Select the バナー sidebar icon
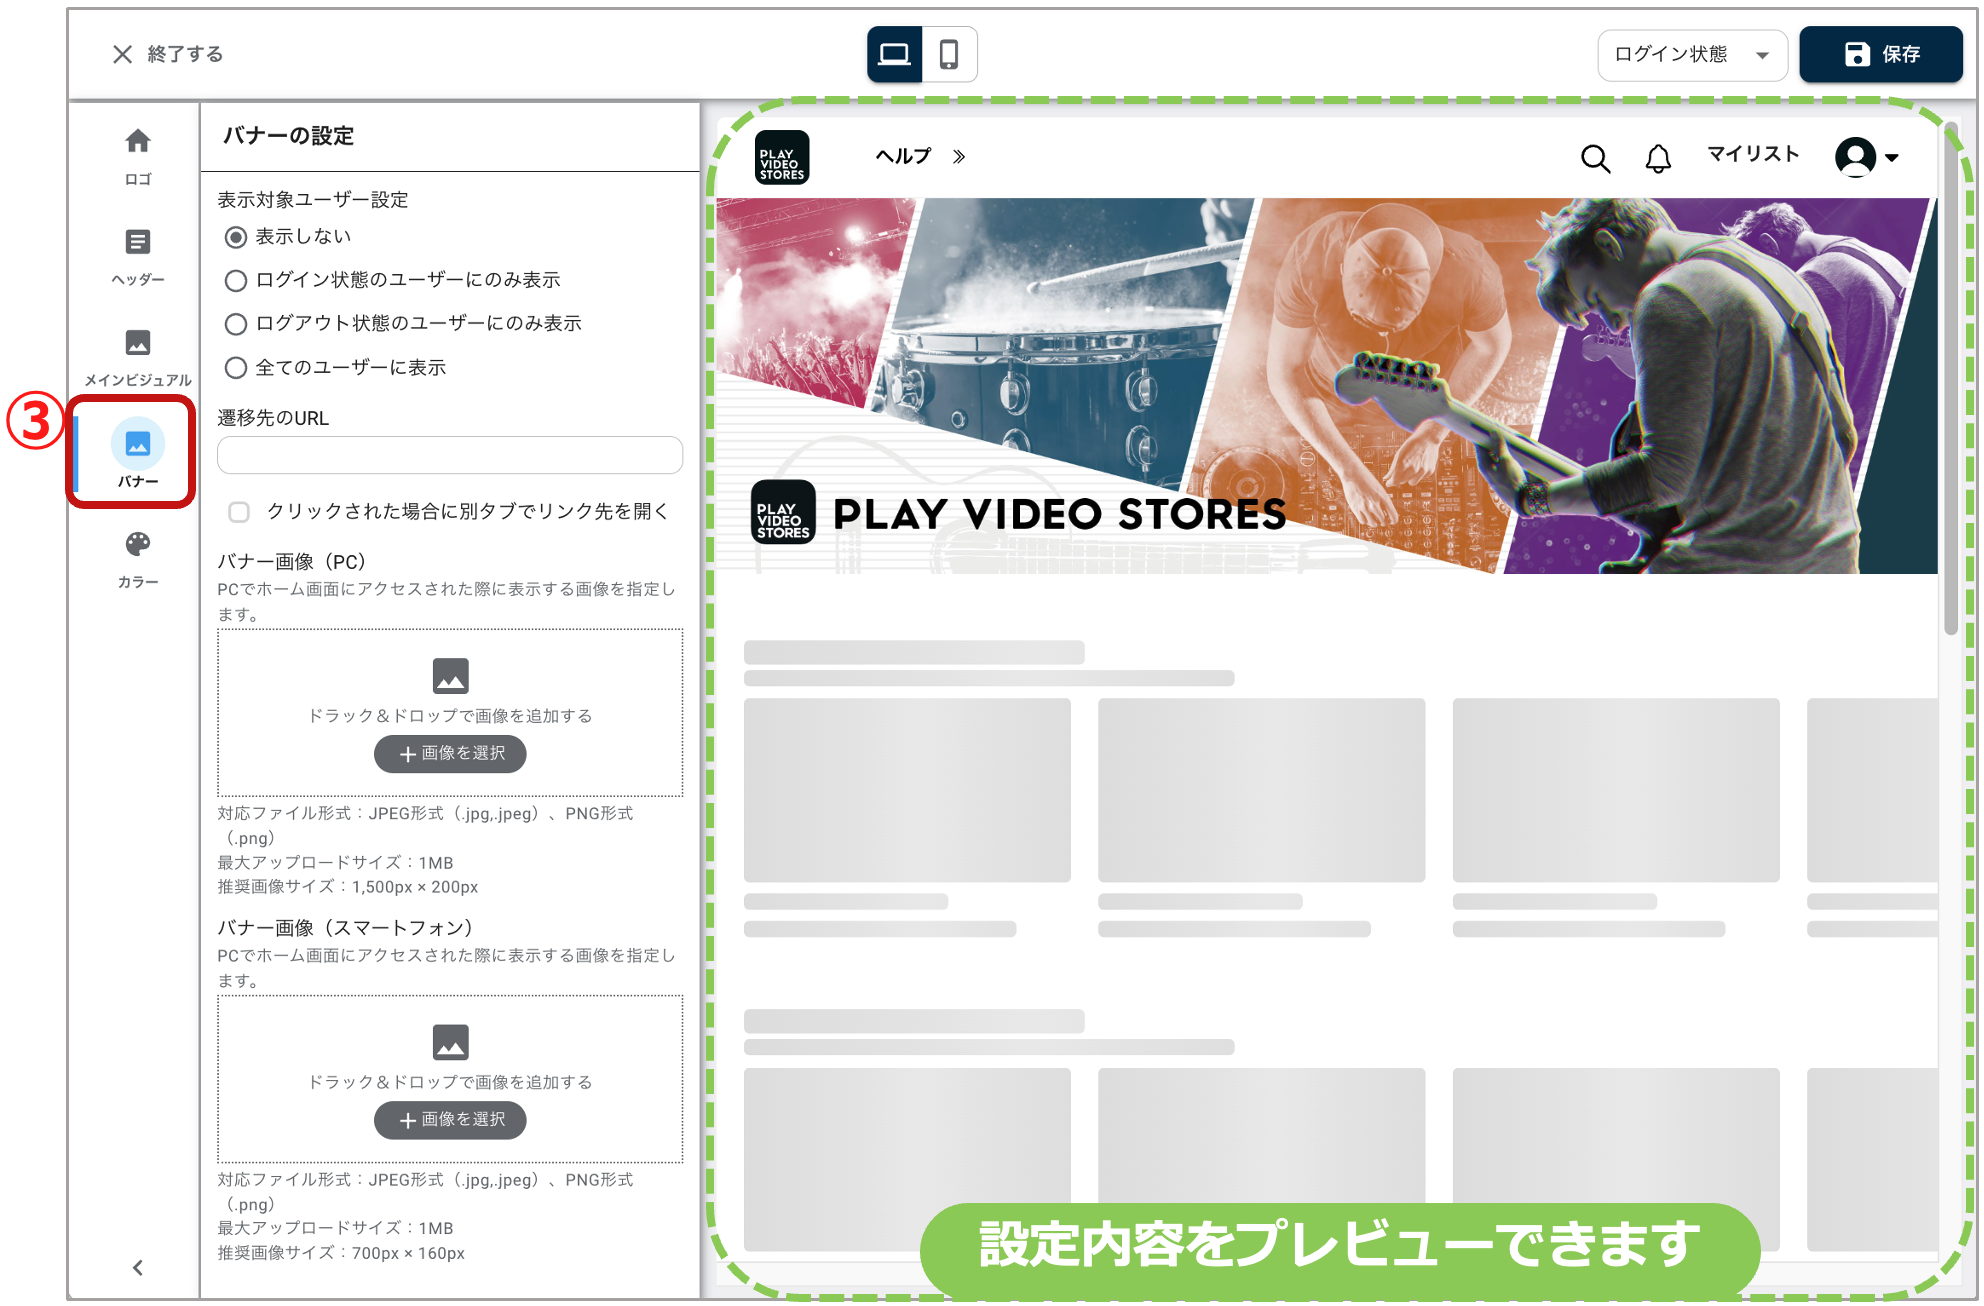Viewport: 1984px width, 1306px height. (x=138, y=443)
